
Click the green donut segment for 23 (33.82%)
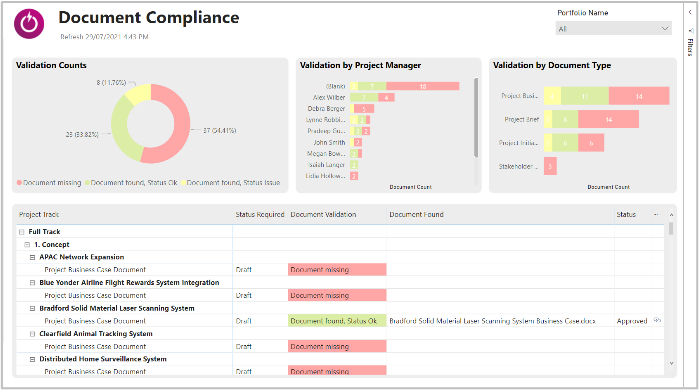click(x=120, y=131)
